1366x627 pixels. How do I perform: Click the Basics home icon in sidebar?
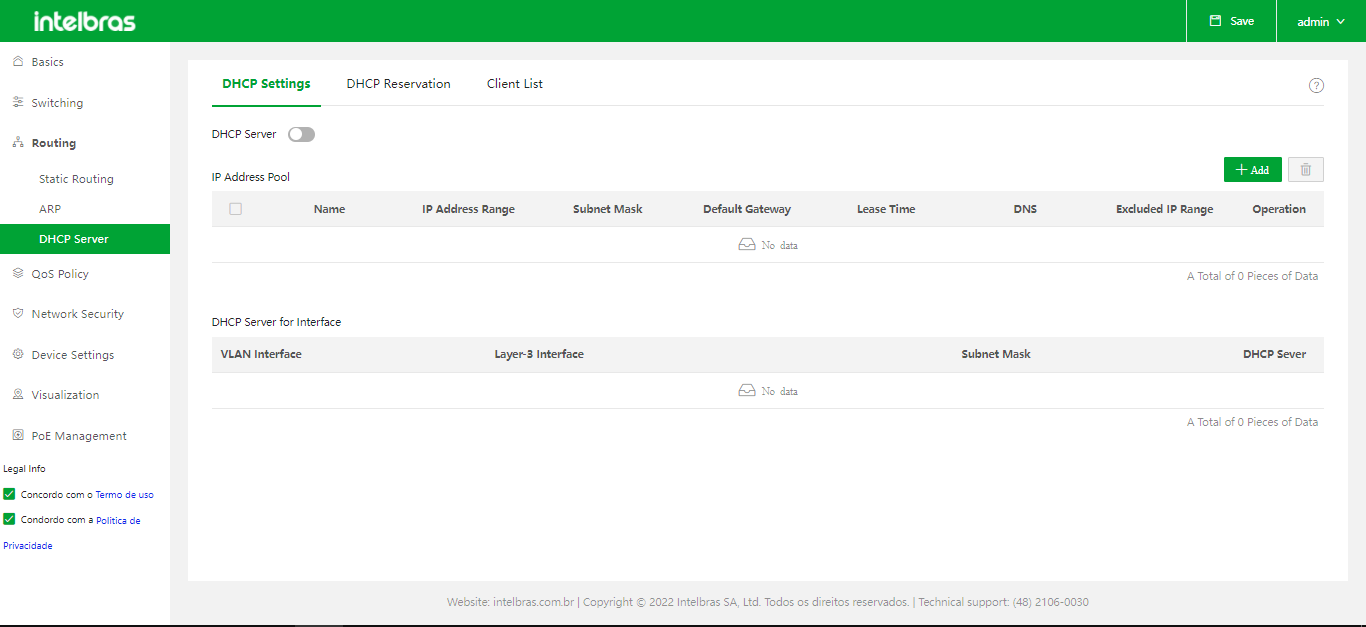[x=18, y=62]
